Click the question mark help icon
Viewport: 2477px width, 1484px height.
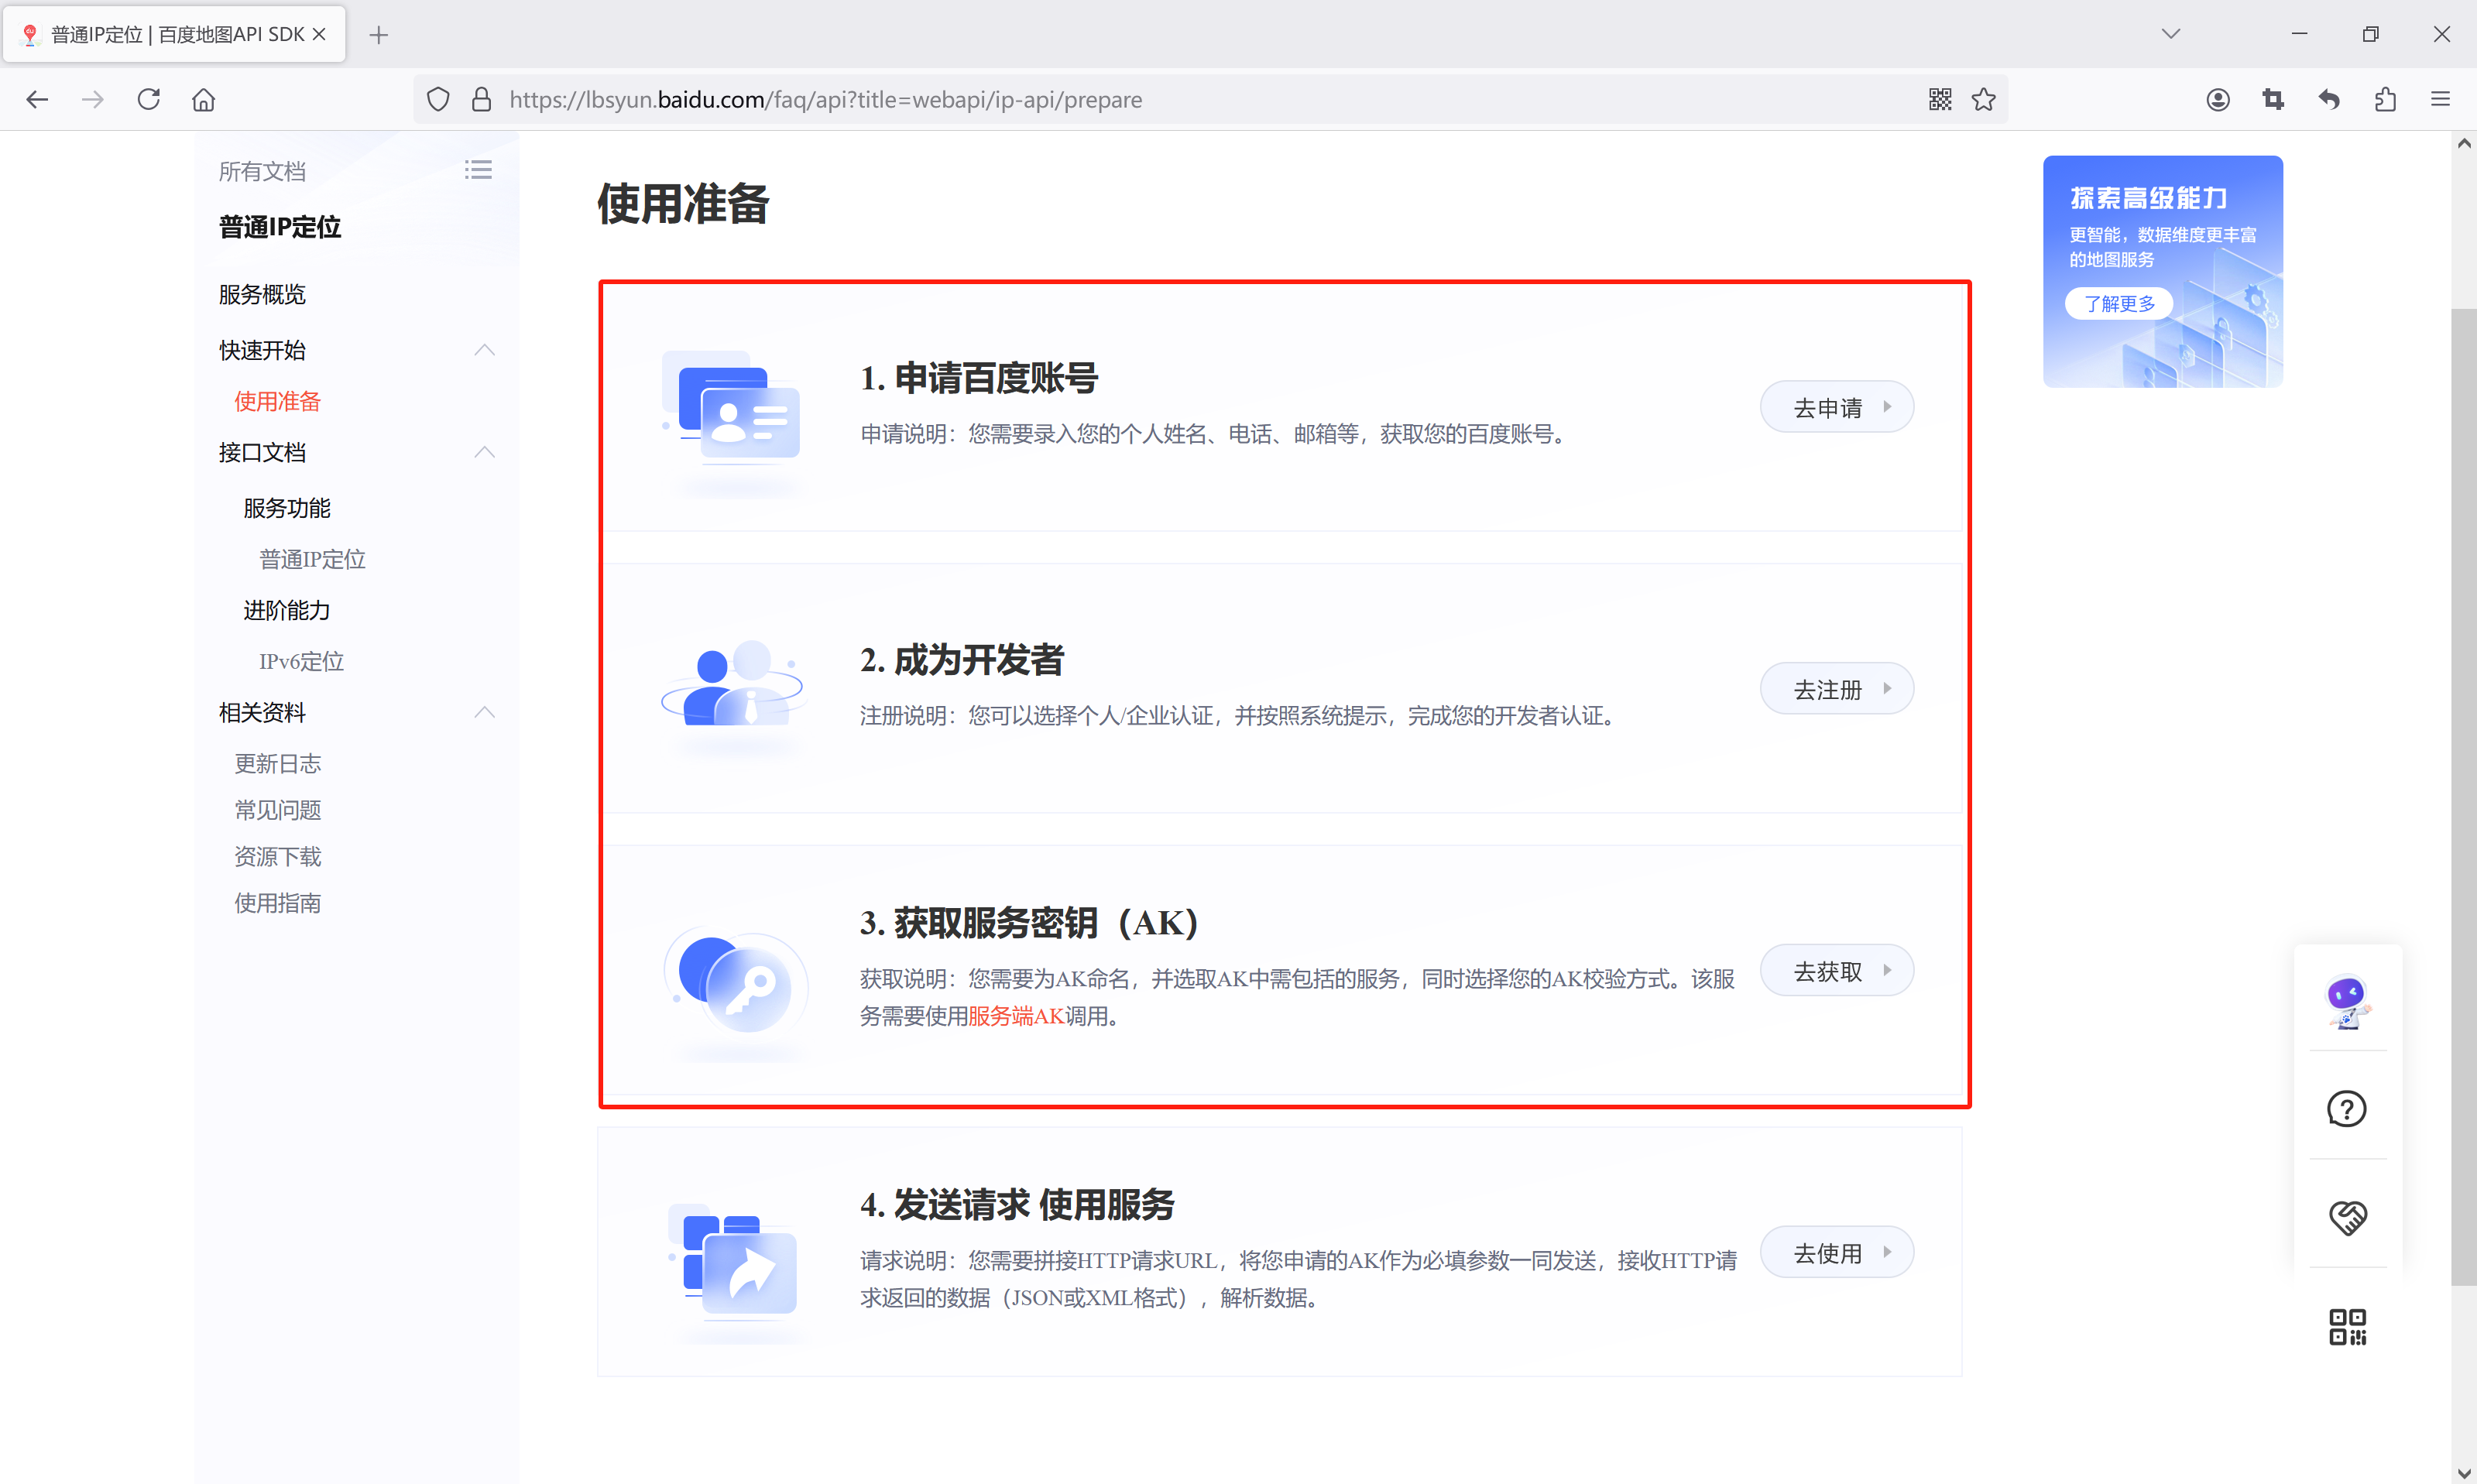click(x=2346, y=1109)
